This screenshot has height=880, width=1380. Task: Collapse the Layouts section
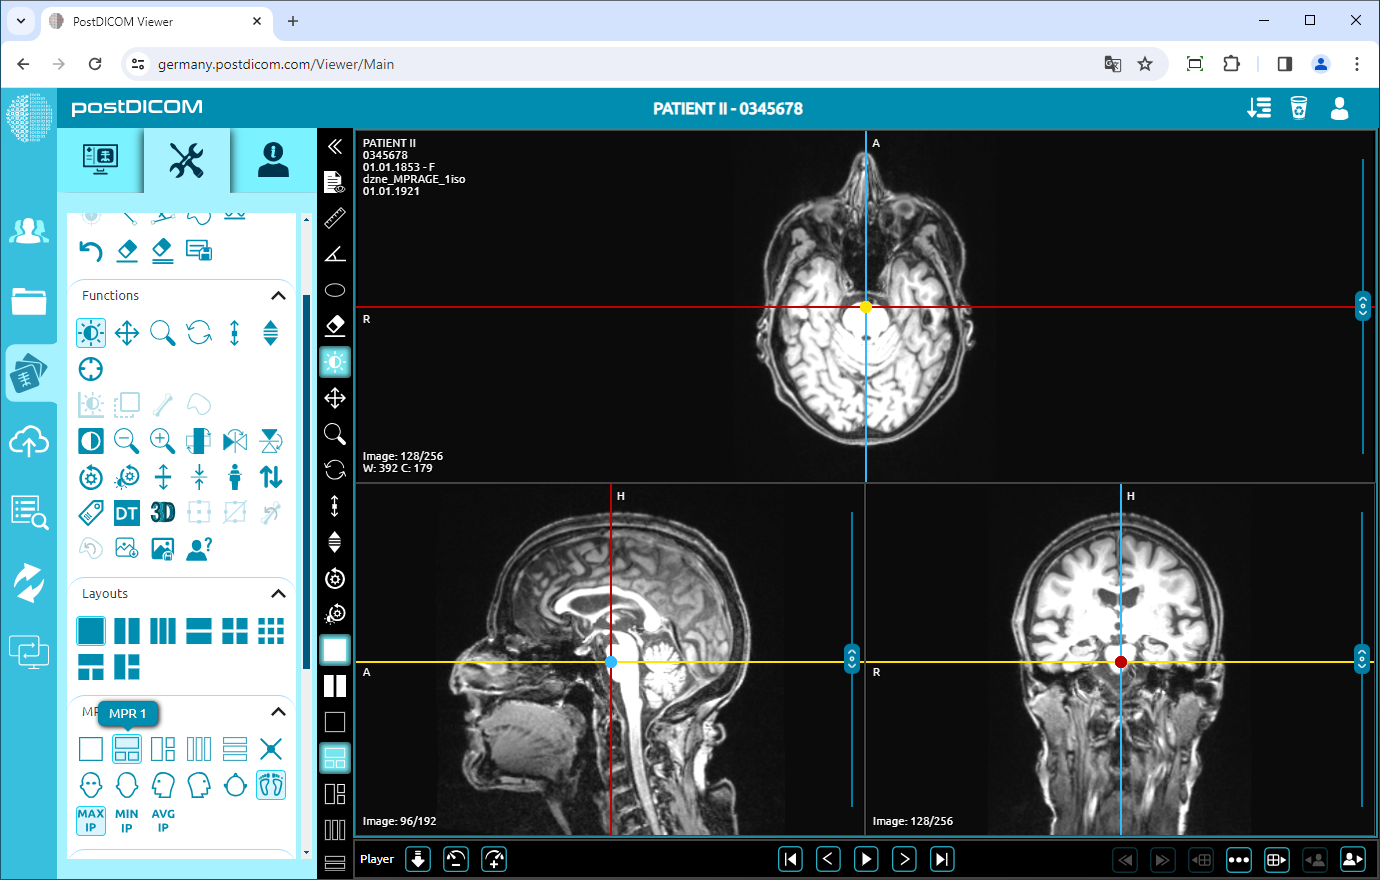[x=278, y=594]
